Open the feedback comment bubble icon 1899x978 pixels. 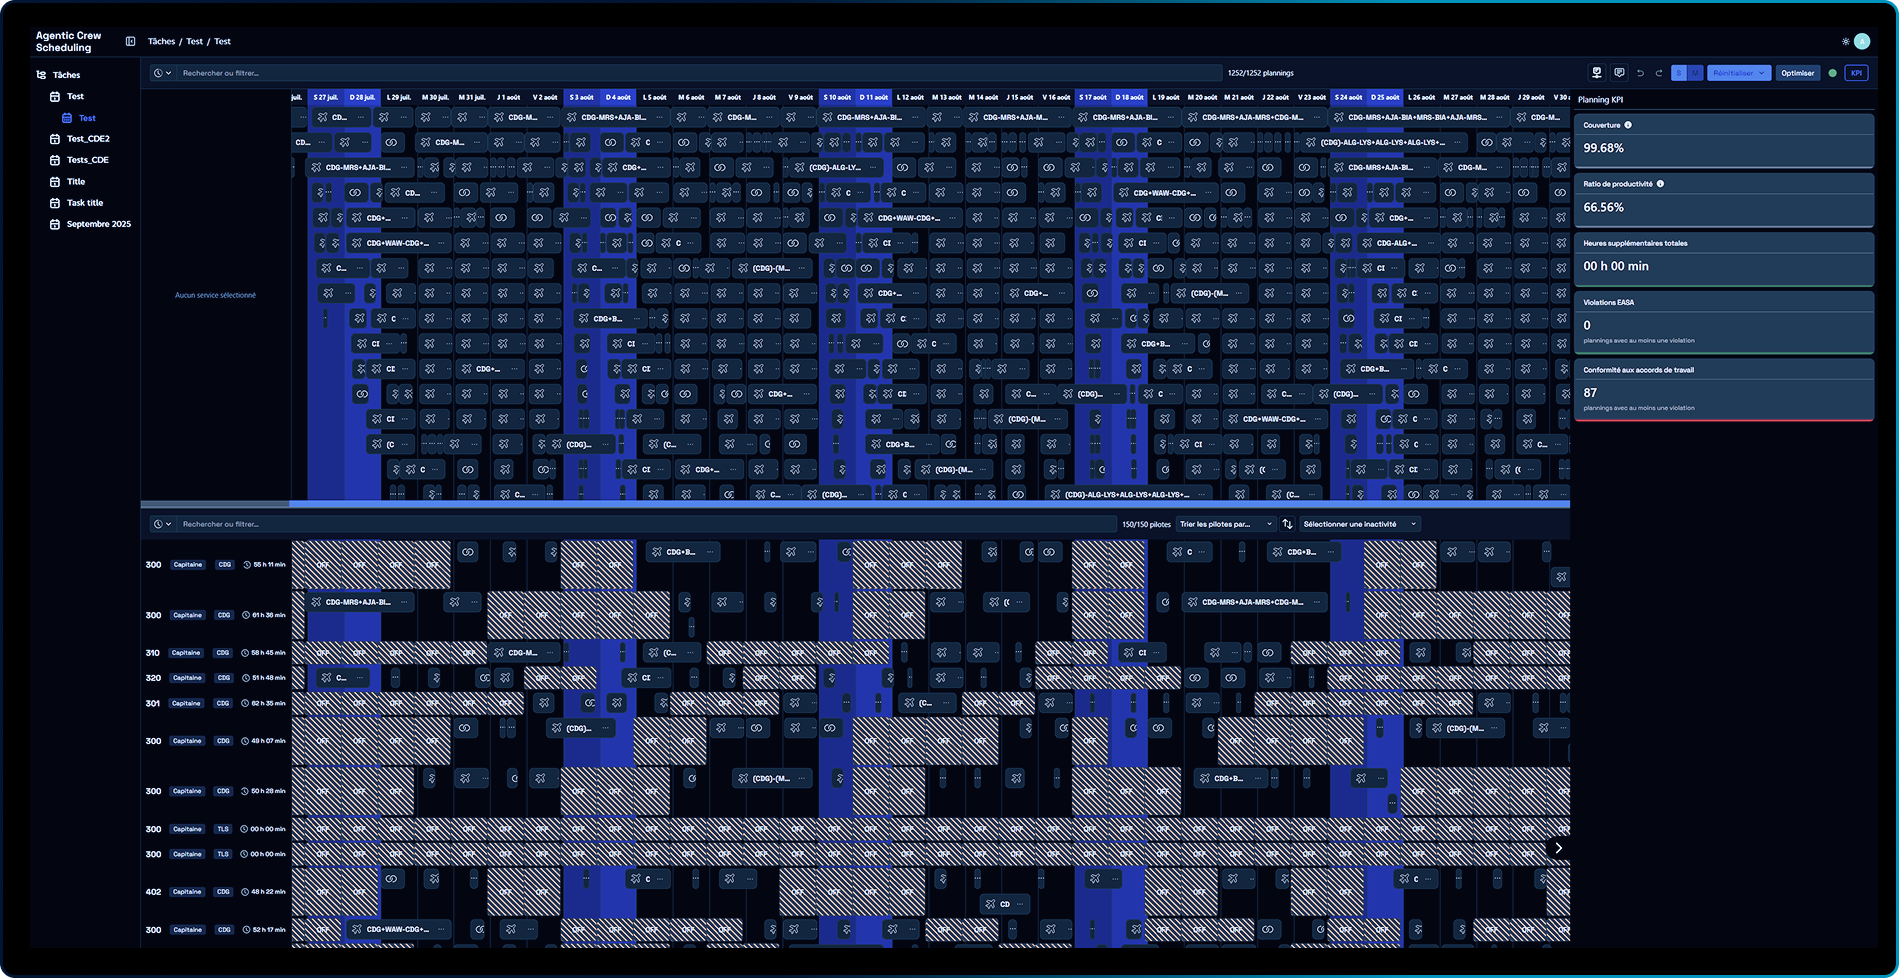coord(1619,72)
